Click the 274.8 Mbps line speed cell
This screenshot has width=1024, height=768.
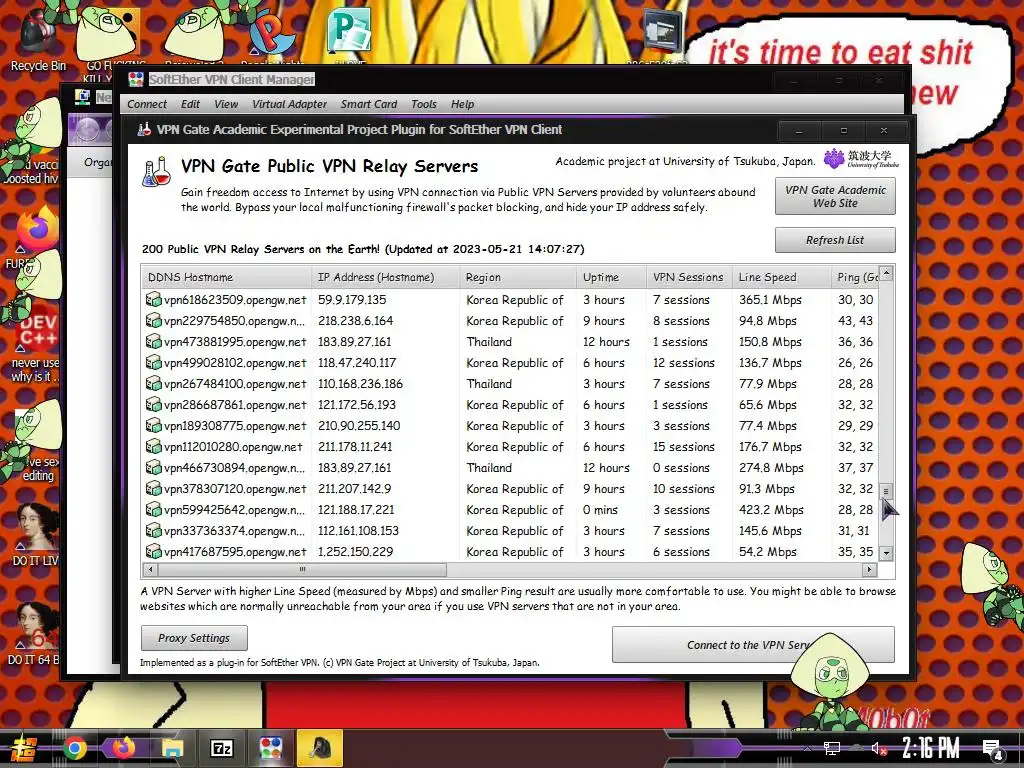tap(771, 468)
